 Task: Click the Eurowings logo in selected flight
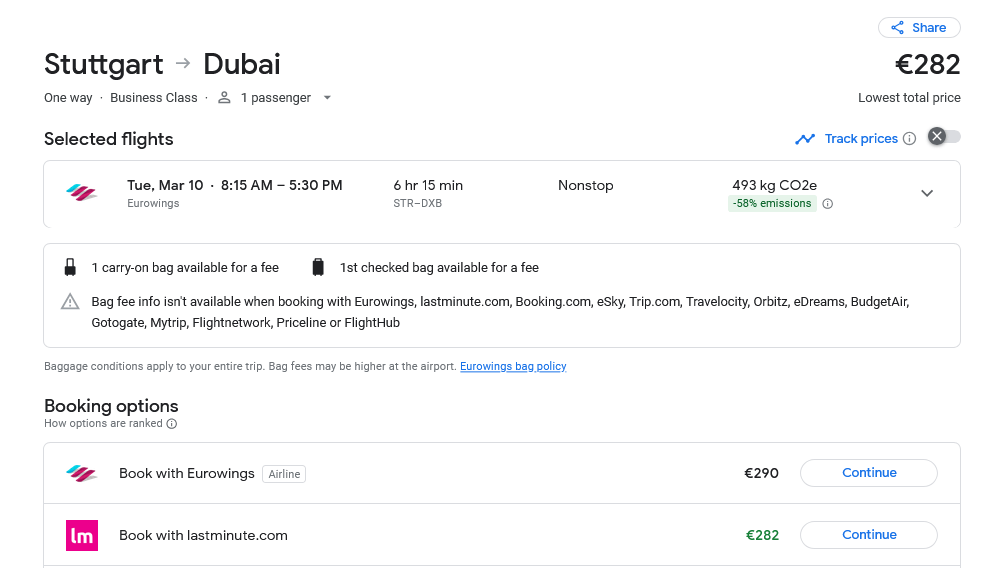tap(82, 193)
